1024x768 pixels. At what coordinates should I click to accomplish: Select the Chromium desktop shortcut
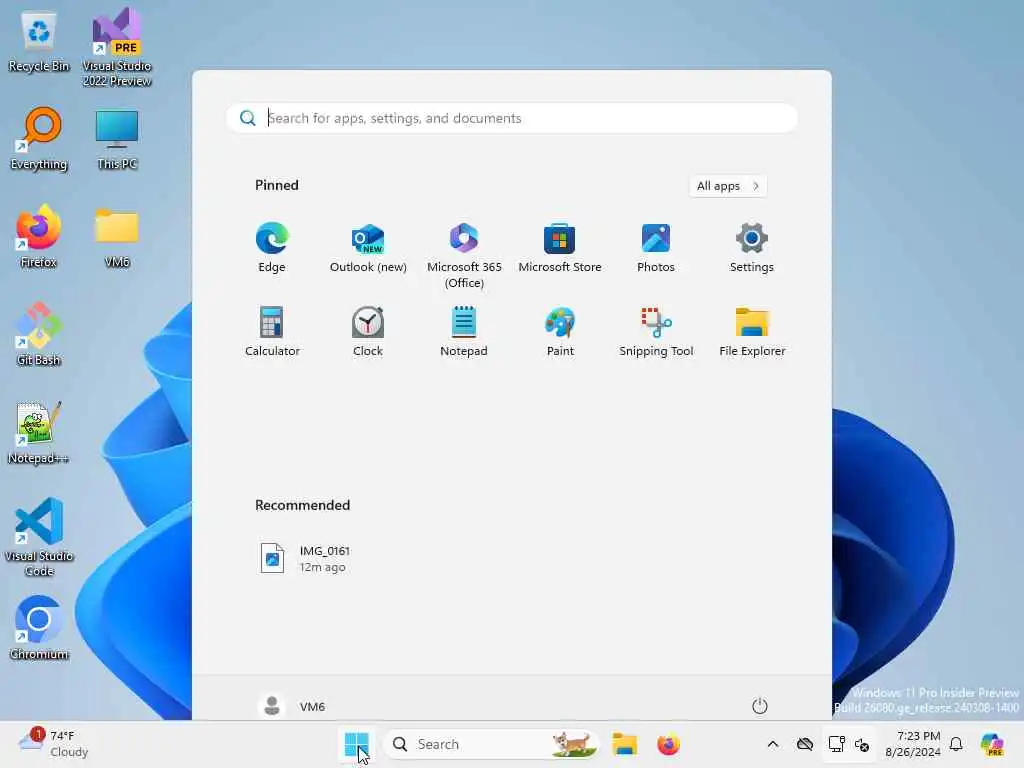39,628
